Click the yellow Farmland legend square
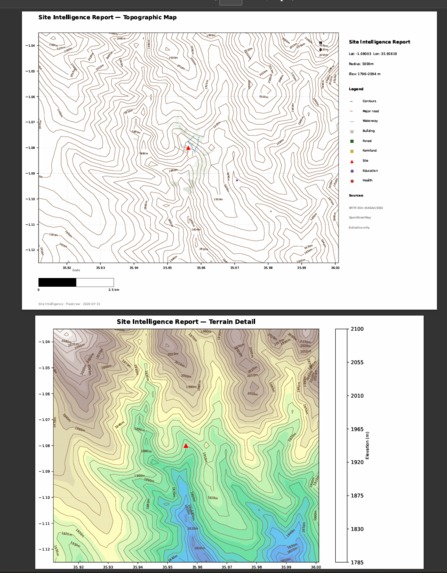Image resolution: width=447 pixels, height=573 pixels. (352, 151)
